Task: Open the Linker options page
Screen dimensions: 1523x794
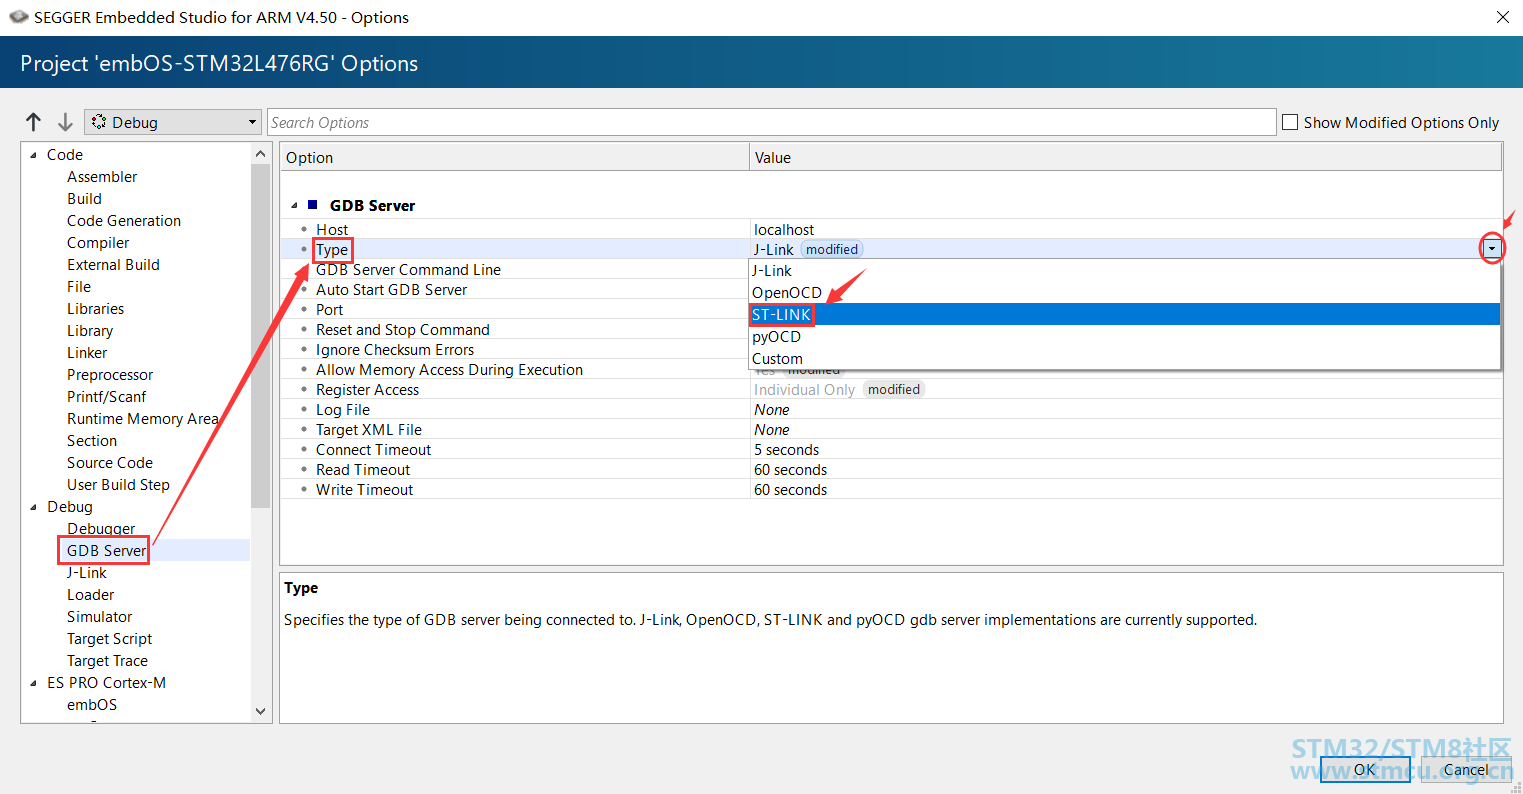Action: pyautogui.click(x=87, y=353)
